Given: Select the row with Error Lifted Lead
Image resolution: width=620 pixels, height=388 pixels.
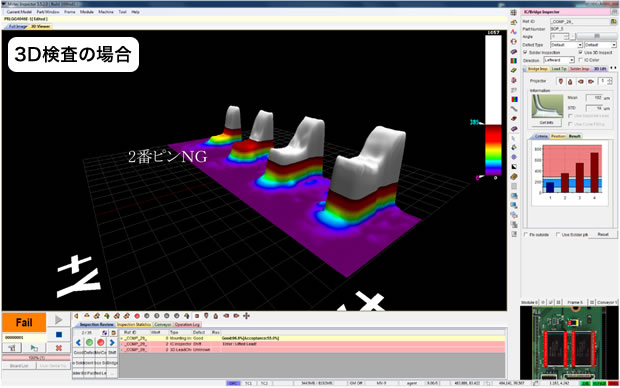Looking at the screenshot, I should tap(312, 344).
